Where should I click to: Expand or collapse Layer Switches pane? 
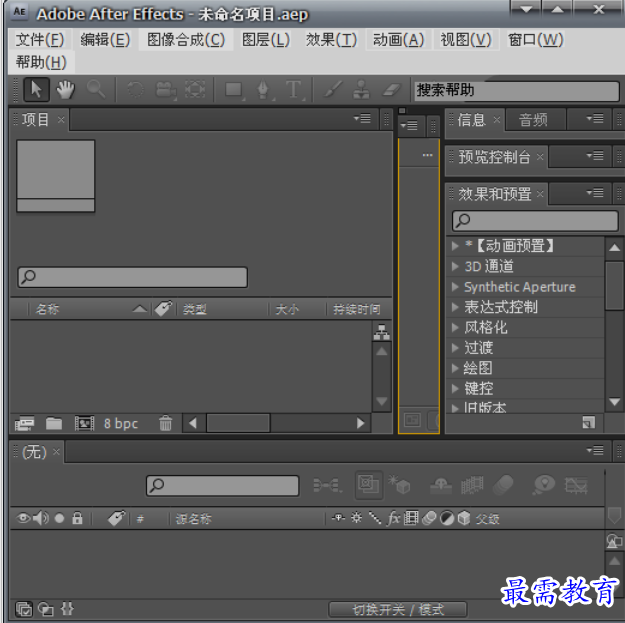pos(24,609)
